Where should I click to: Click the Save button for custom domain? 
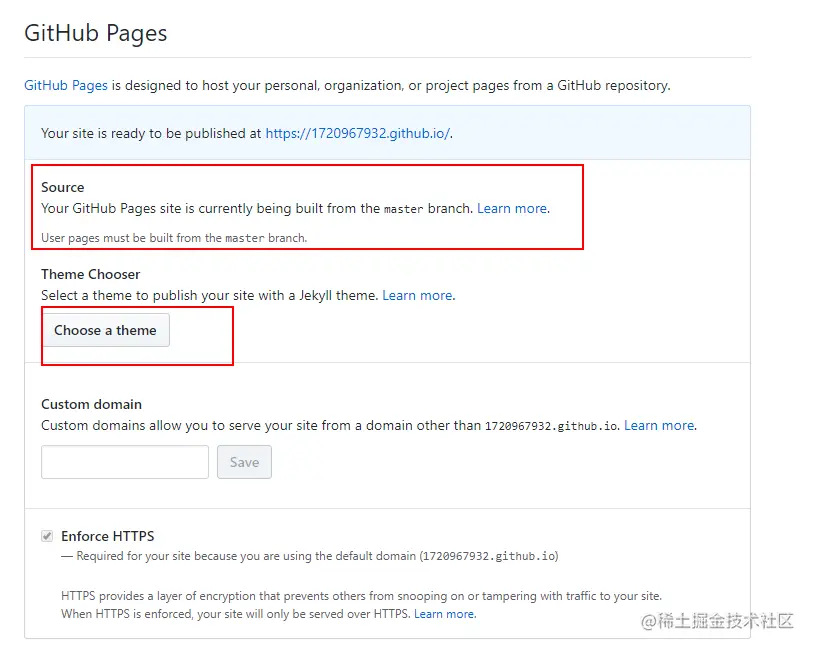tap(244, 462)
